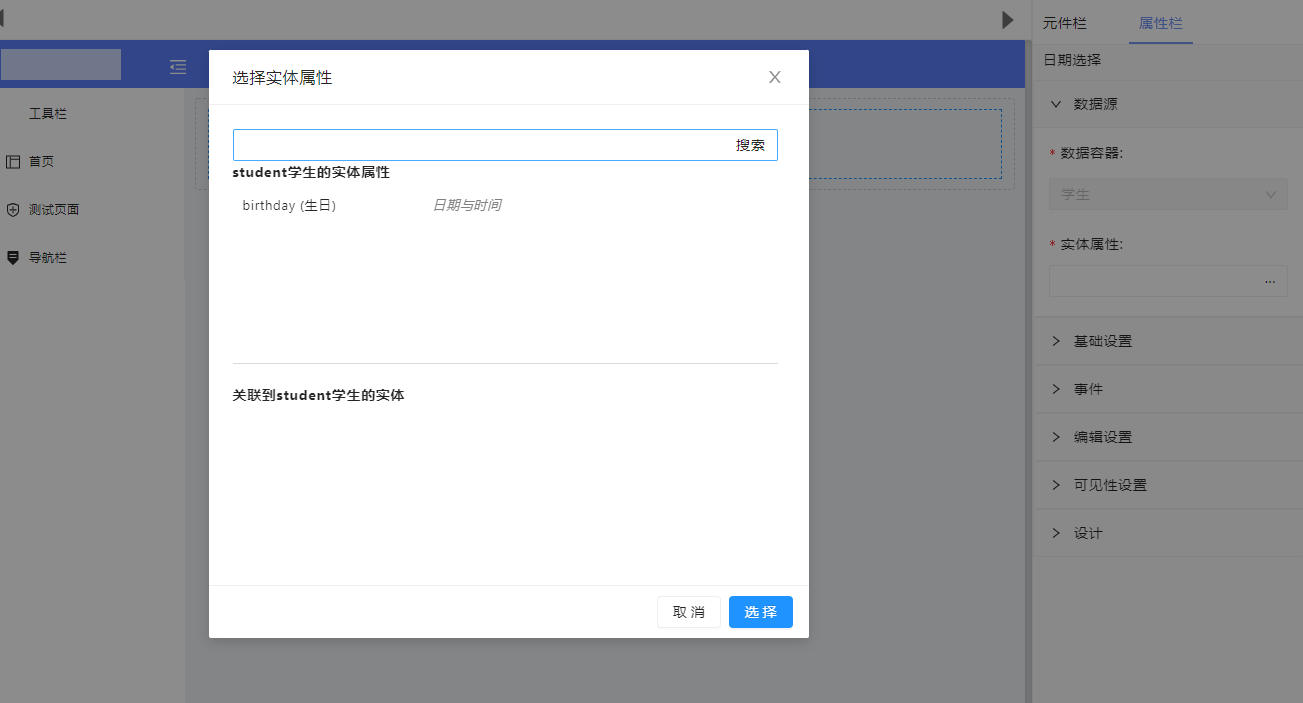Open 首页 from the left sidebar

point(41,161)
